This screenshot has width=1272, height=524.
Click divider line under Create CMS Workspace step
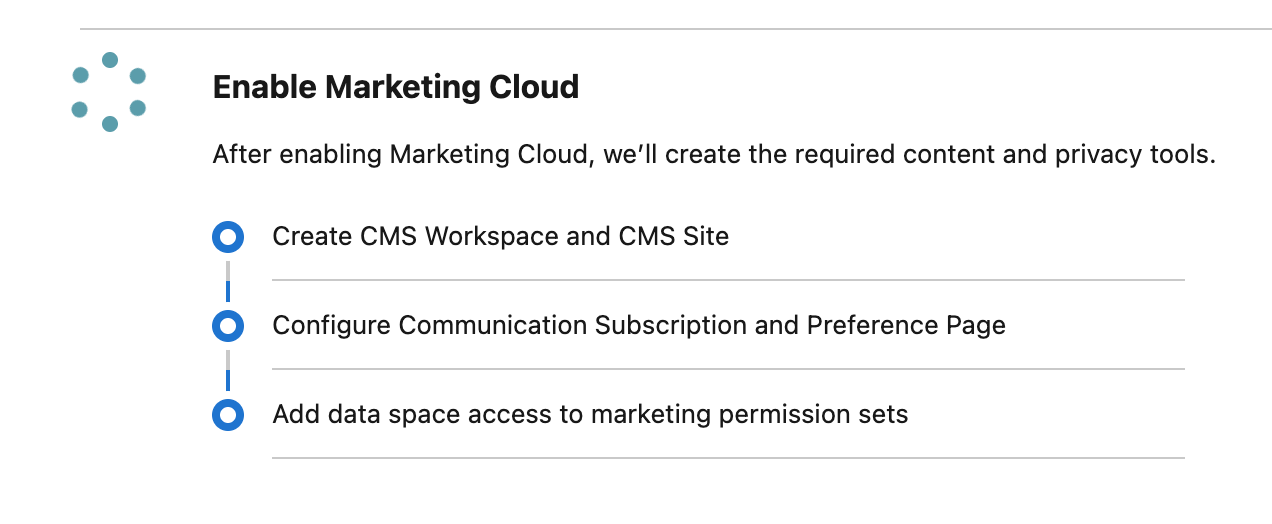click(x=728, y=280)
